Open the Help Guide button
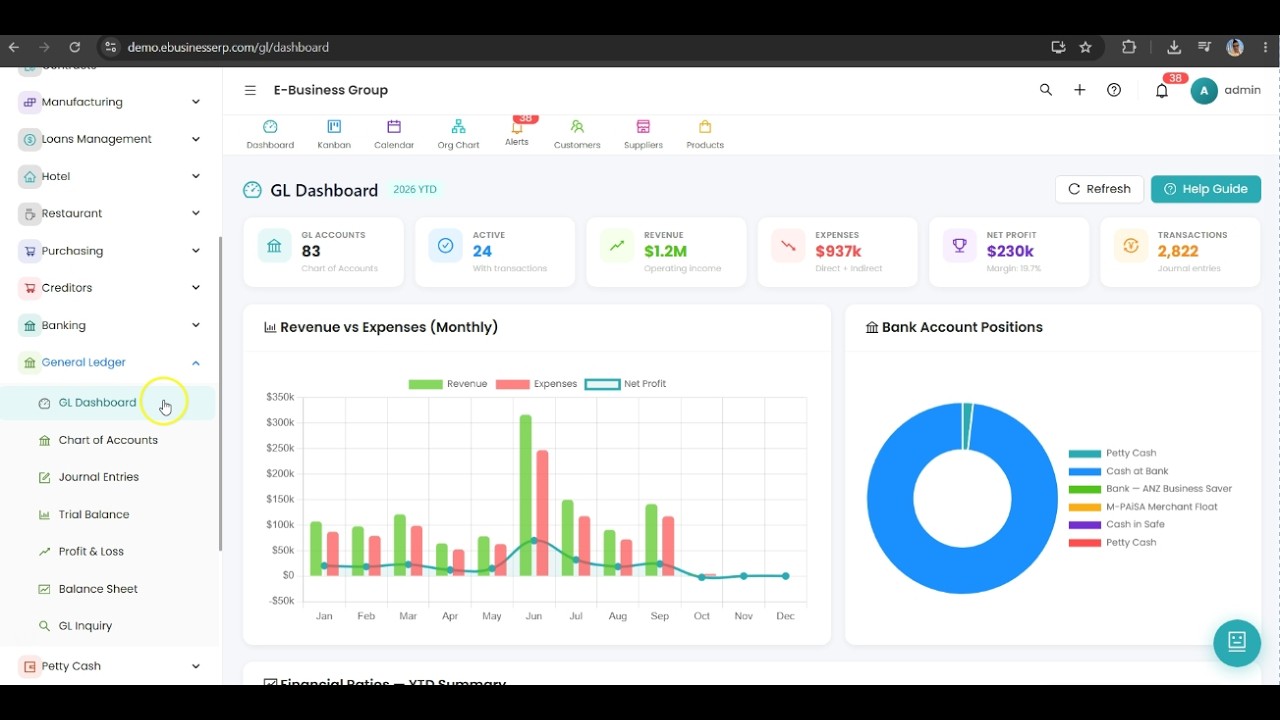Screen dimensions: 1280x720 pos(1206,189)
